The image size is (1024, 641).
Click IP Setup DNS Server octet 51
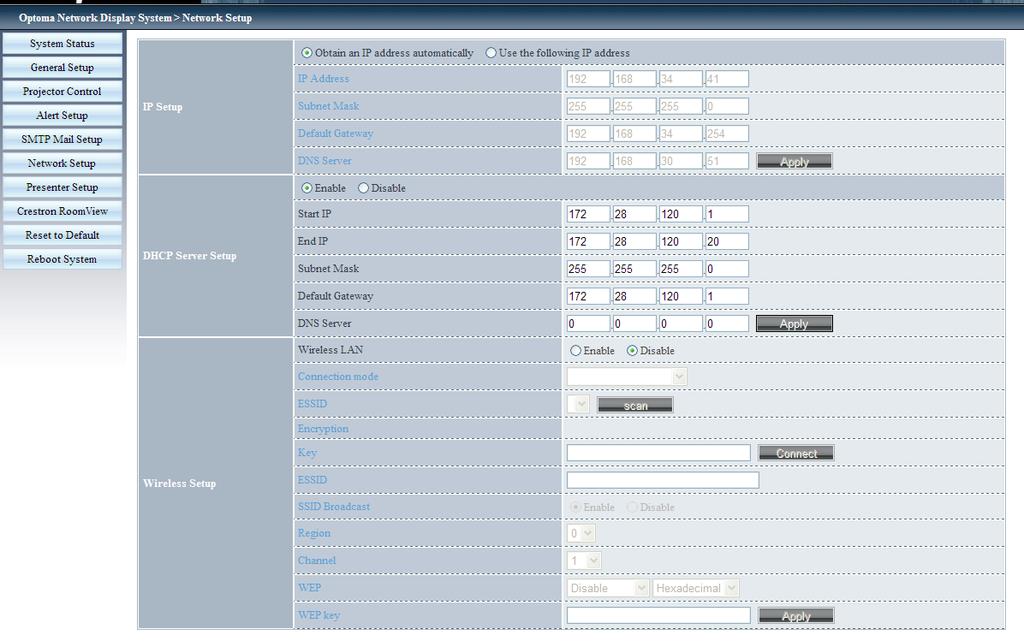pyautogui.click(x=727, y=161)
